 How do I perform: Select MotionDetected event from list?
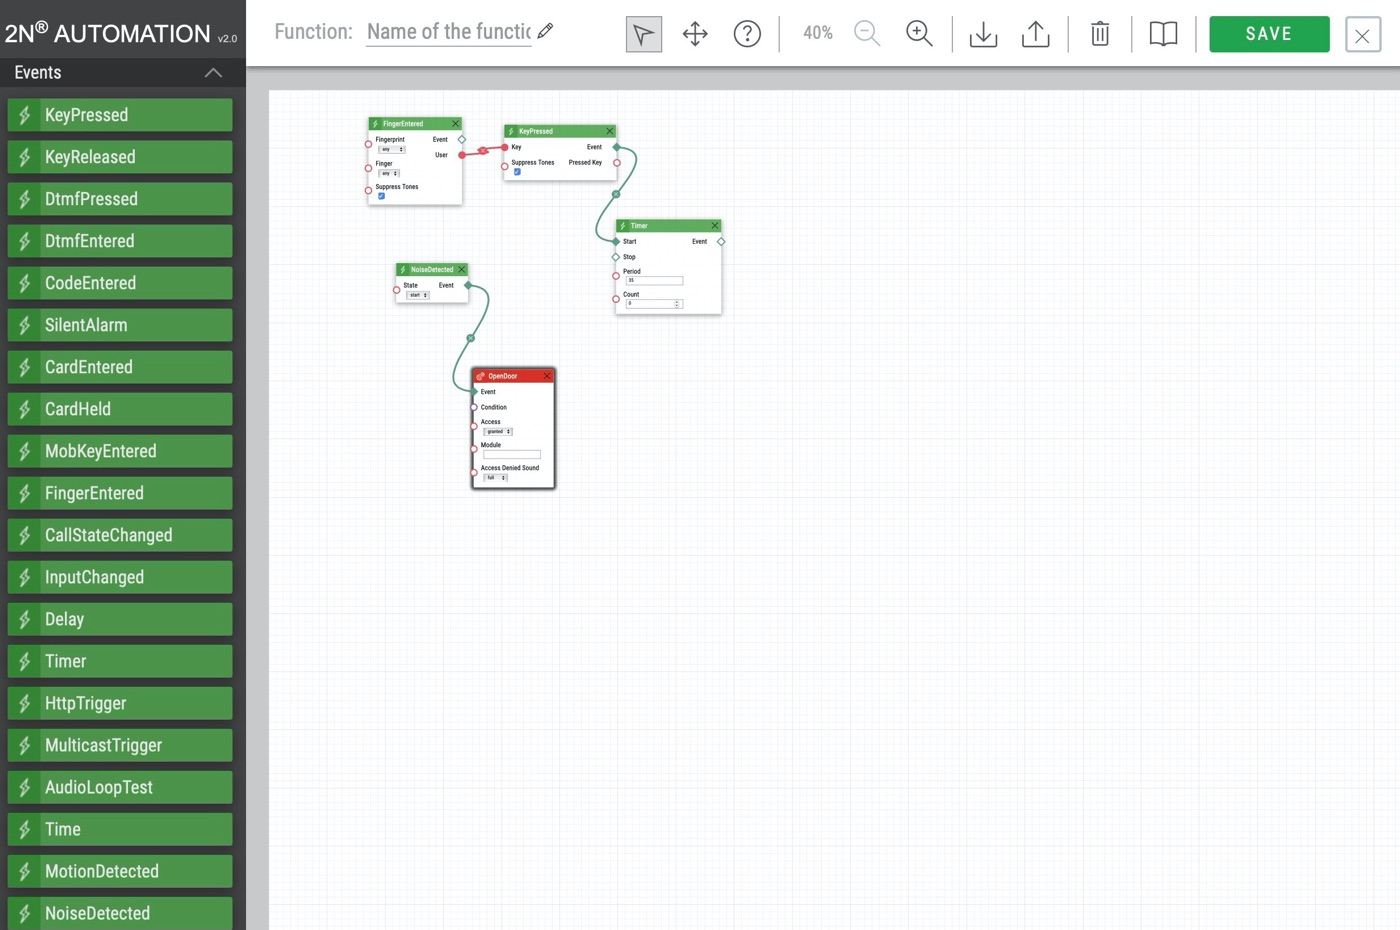pos(120,871)
